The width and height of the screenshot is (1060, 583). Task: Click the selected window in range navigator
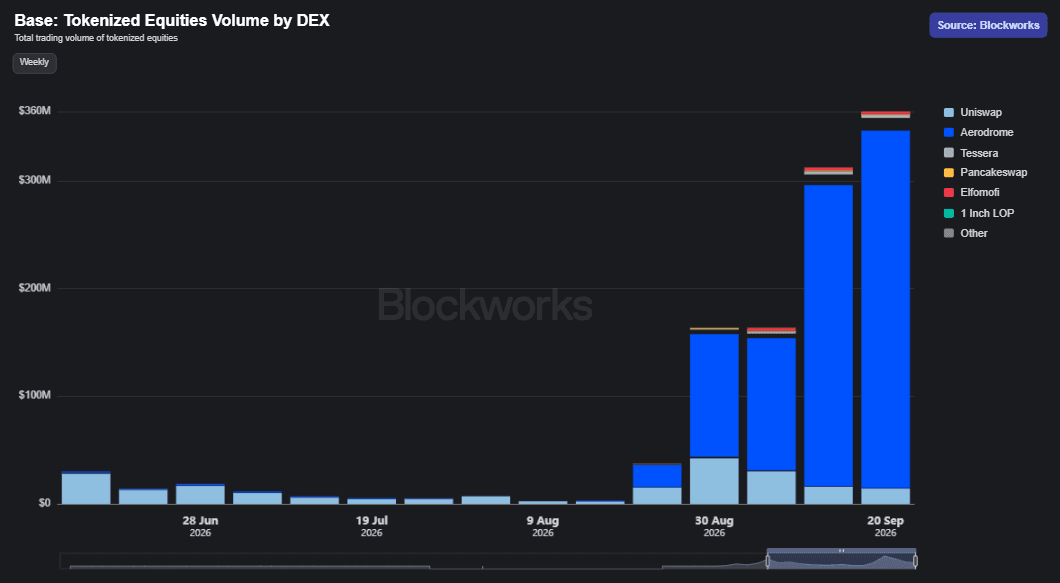pyautogui.click(x=842, y=561)
